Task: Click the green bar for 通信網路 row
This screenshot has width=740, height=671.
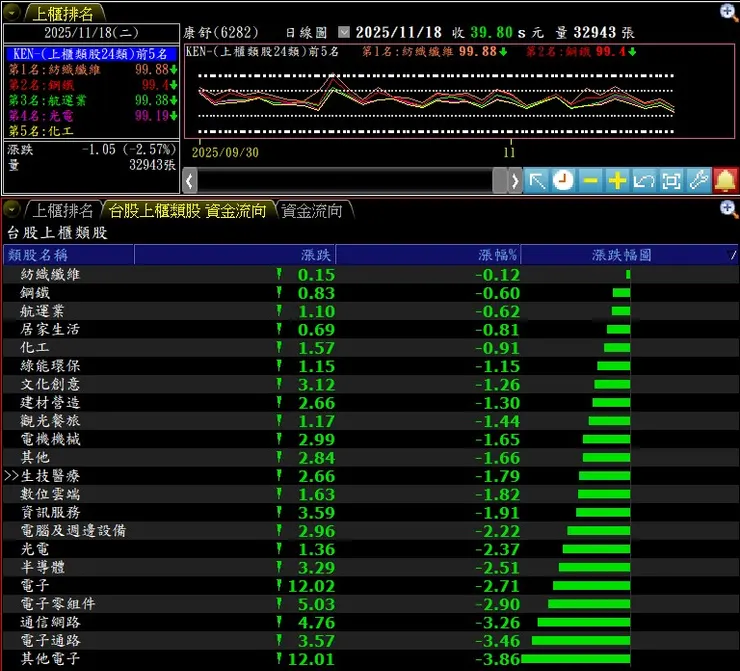Action: click(584, 622)
